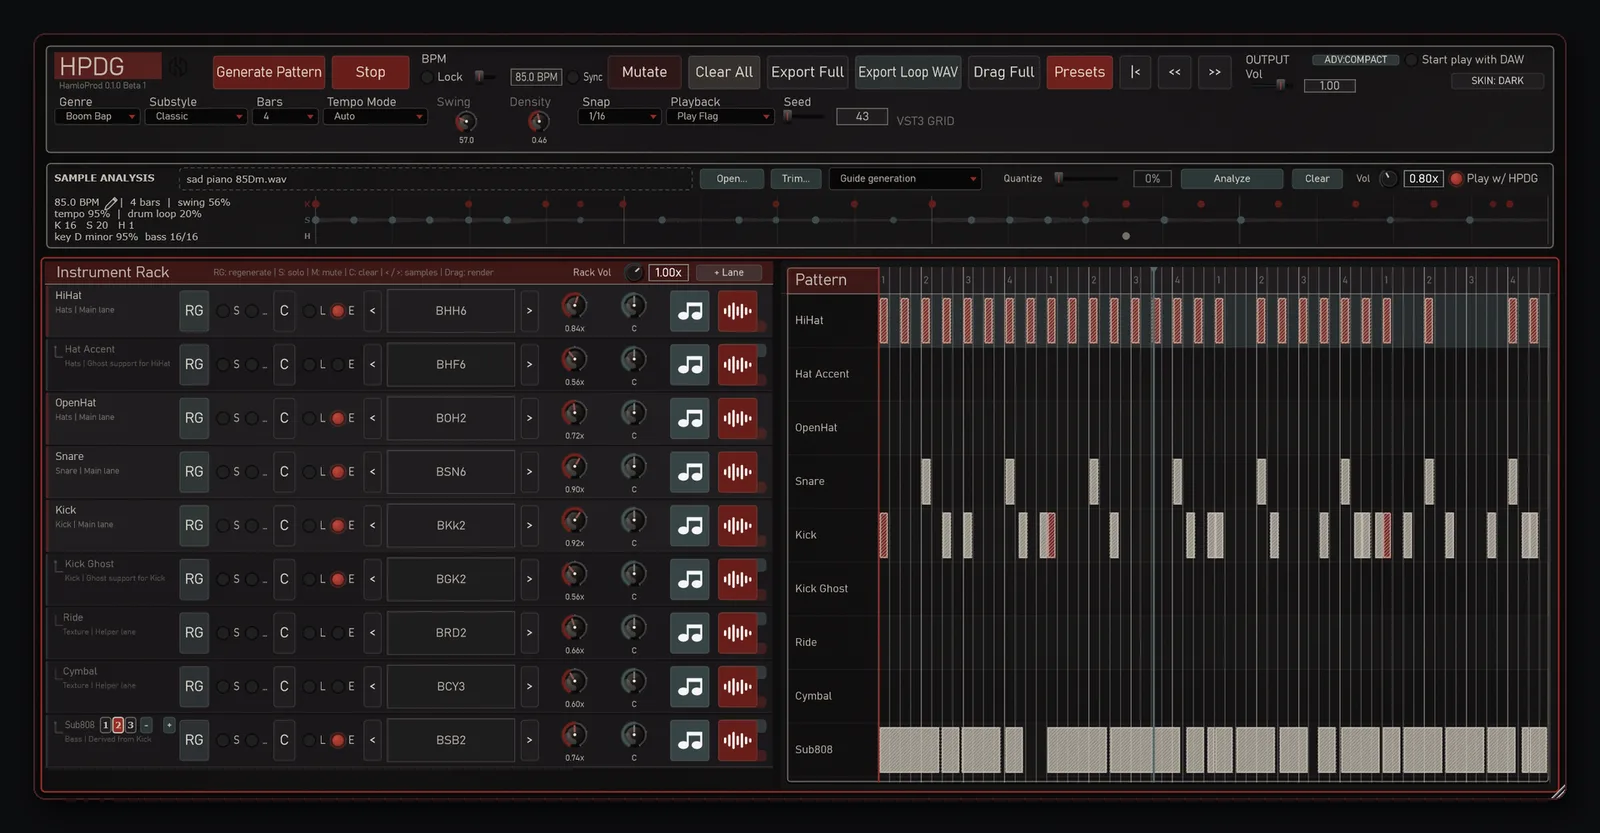
Task: Click the music note icon in the Ride row
Action: 690,633
